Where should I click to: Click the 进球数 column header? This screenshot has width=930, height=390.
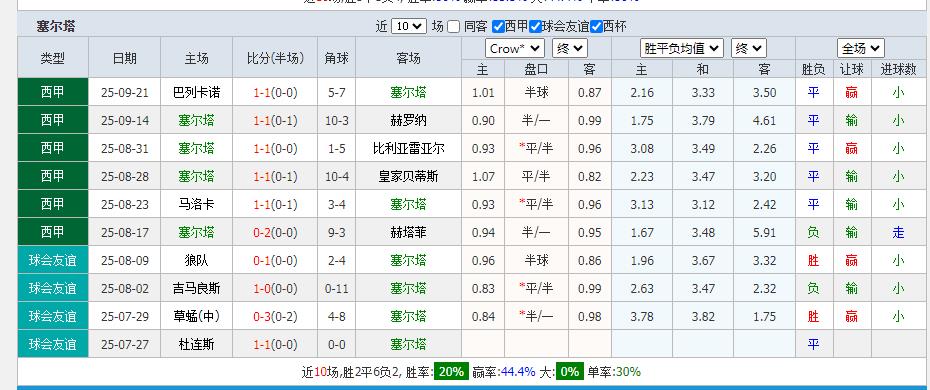point(898,69)
